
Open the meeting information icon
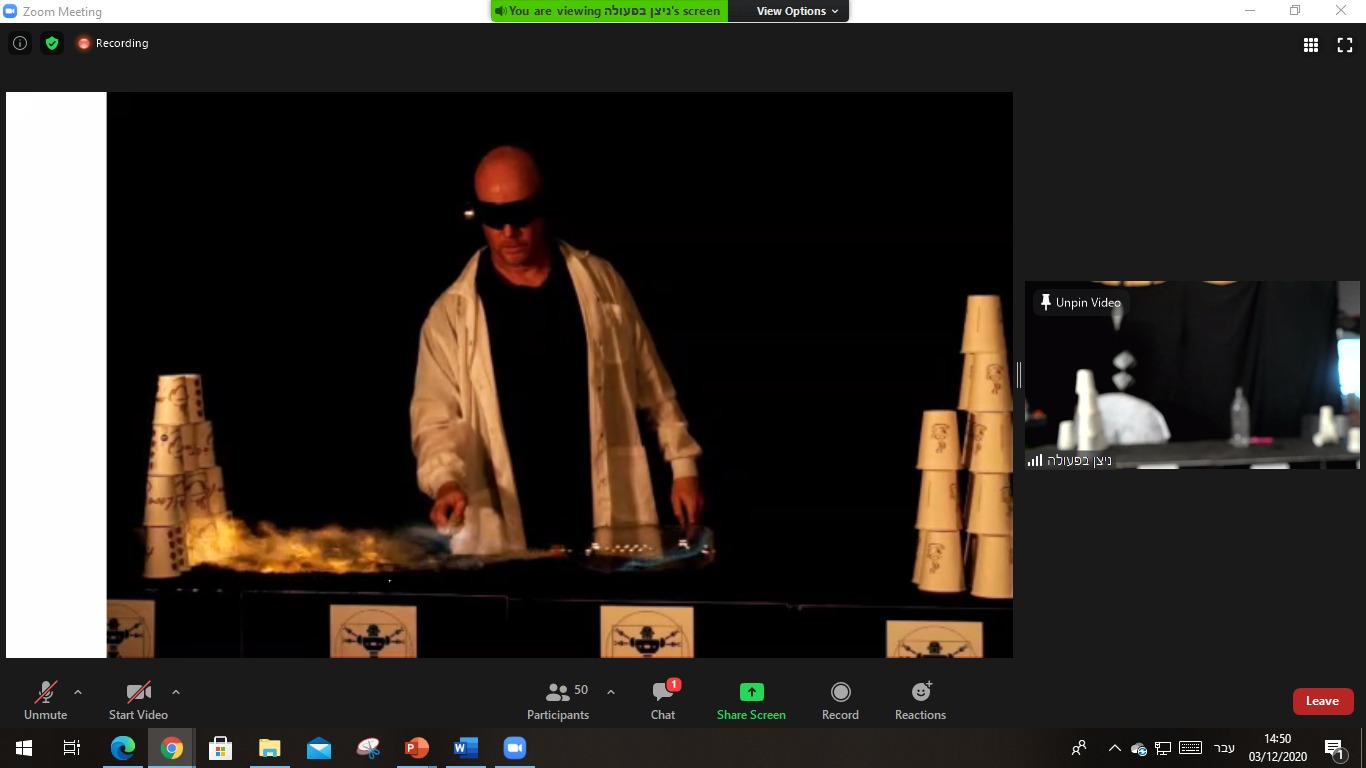click(20, 43)
